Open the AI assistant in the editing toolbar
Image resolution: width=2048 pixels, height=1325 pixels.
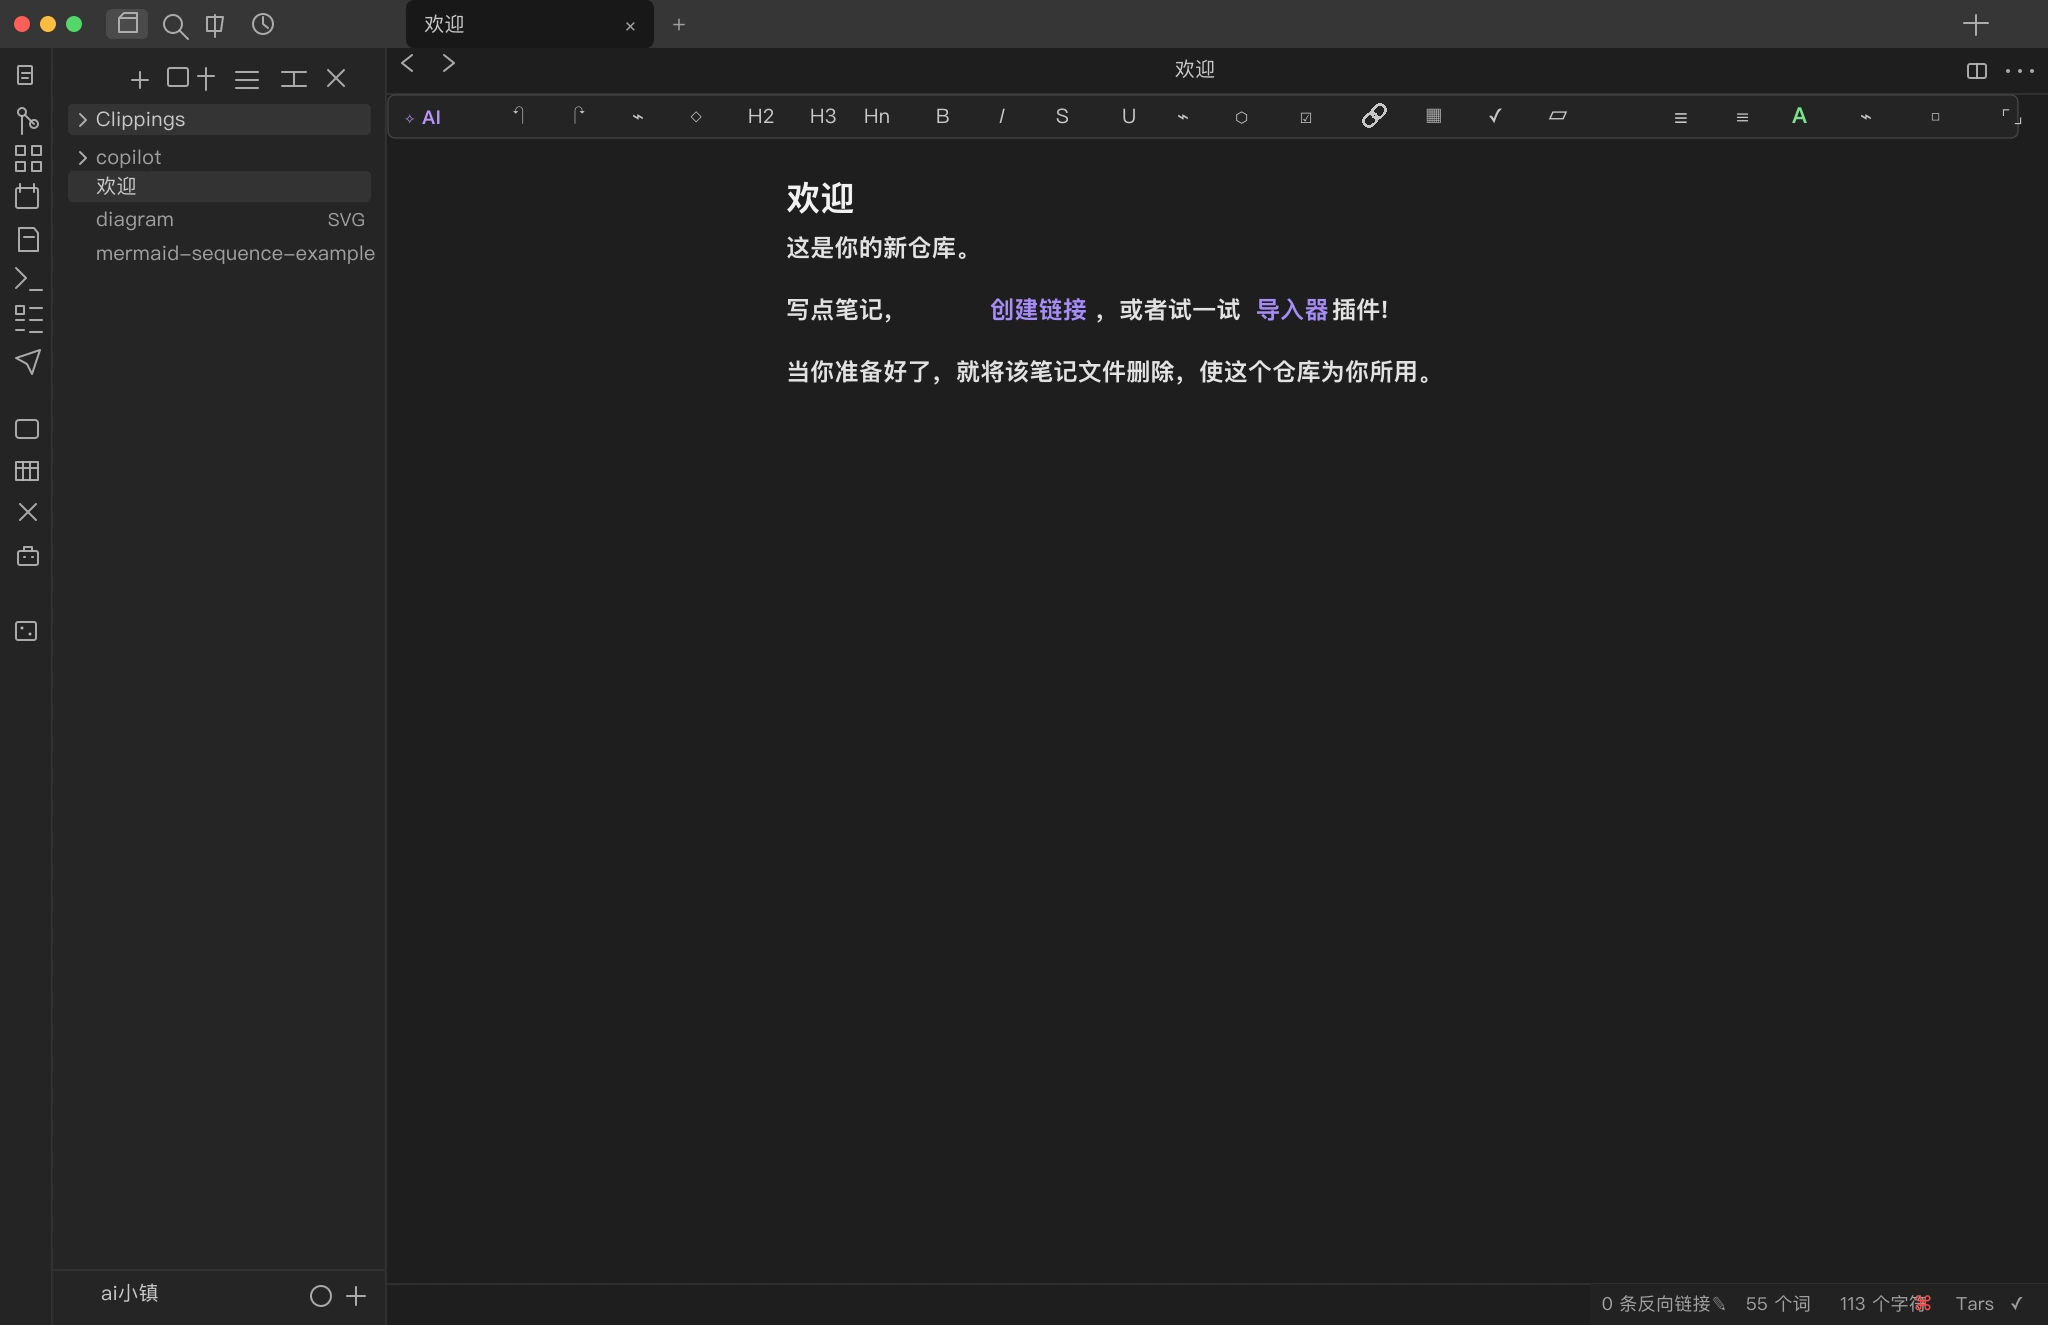pos(424,117)
